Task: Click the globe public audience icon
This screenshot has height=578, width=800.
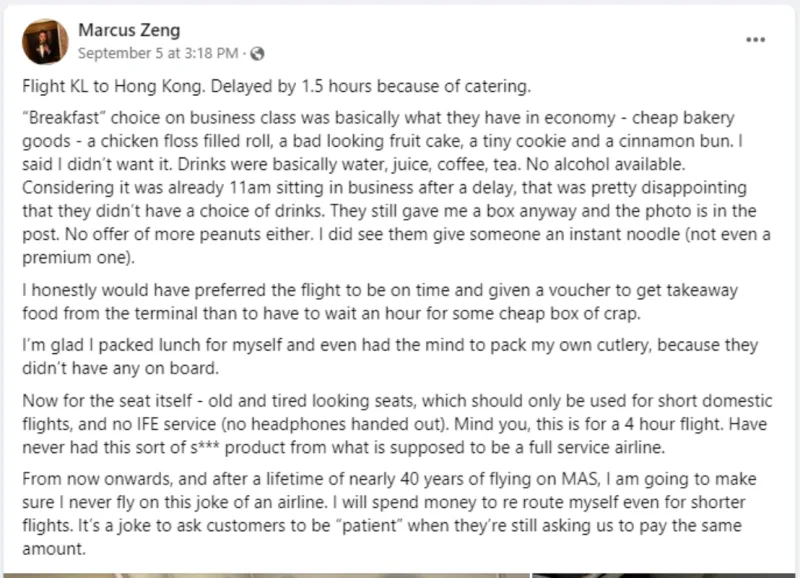Action: tap(258, 52)
